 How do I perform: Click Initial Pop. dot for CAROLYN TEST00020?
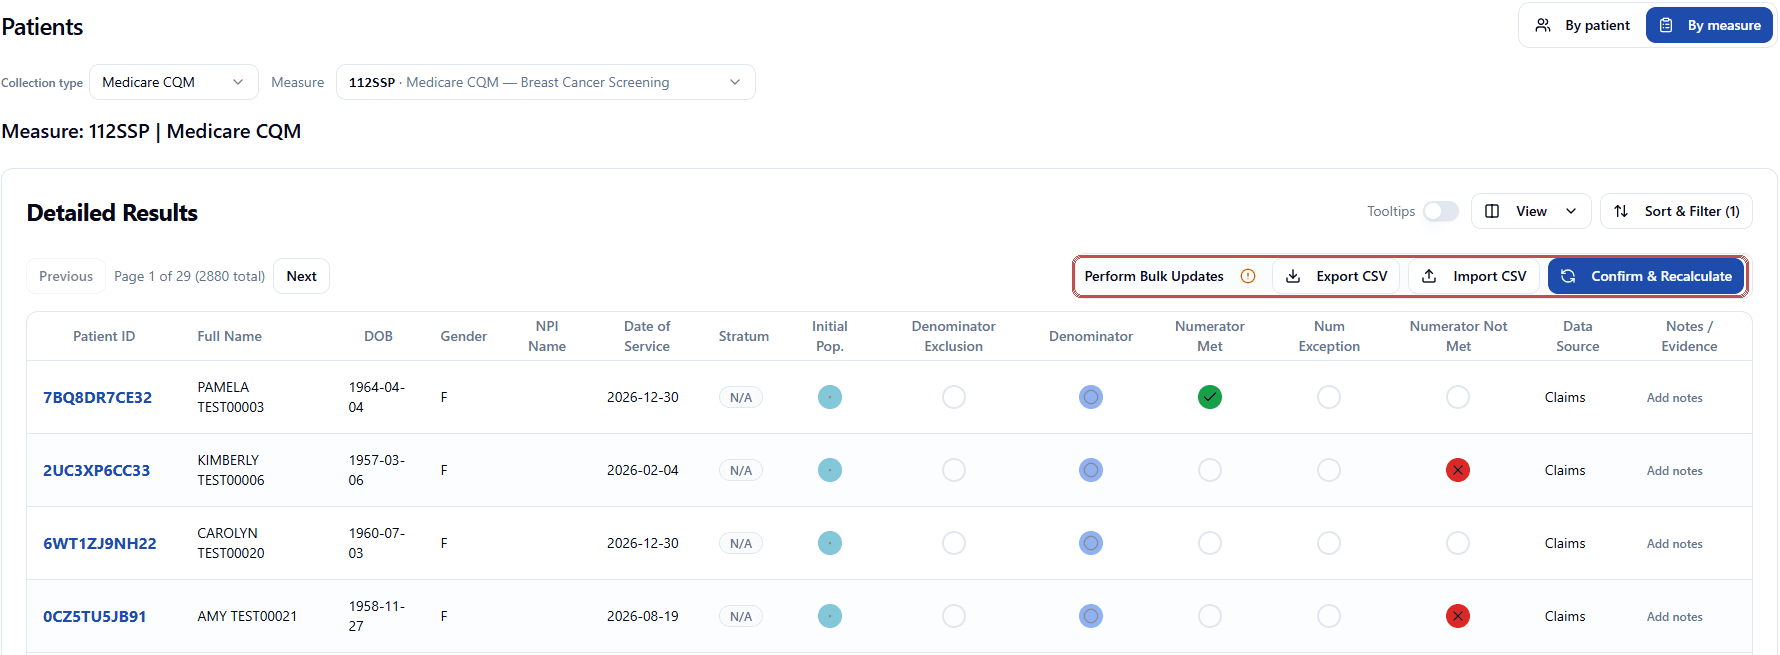tap(830, 543)
